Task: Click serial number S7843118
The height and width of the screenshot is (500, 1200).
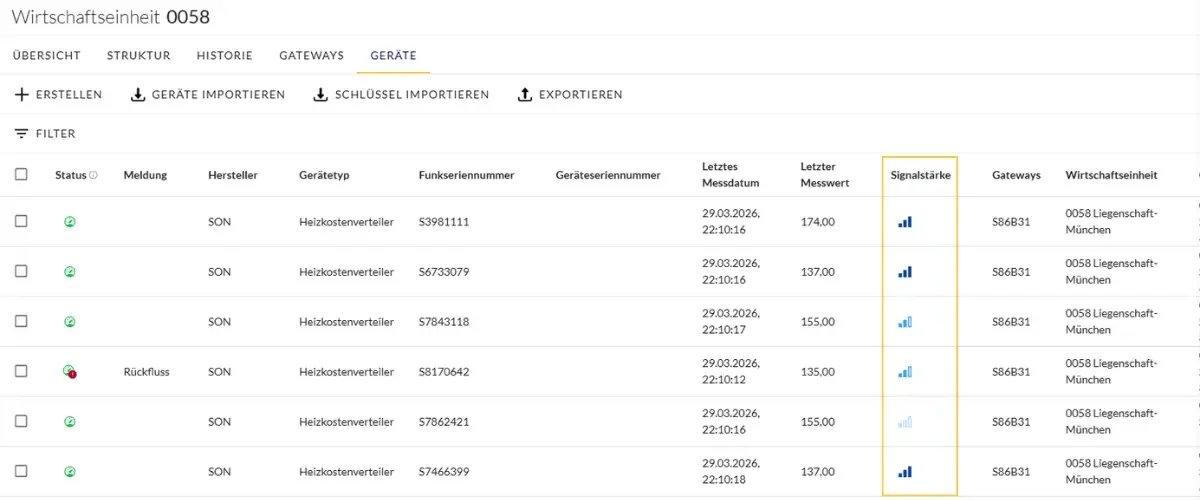Action: click(x=444, y=322)
